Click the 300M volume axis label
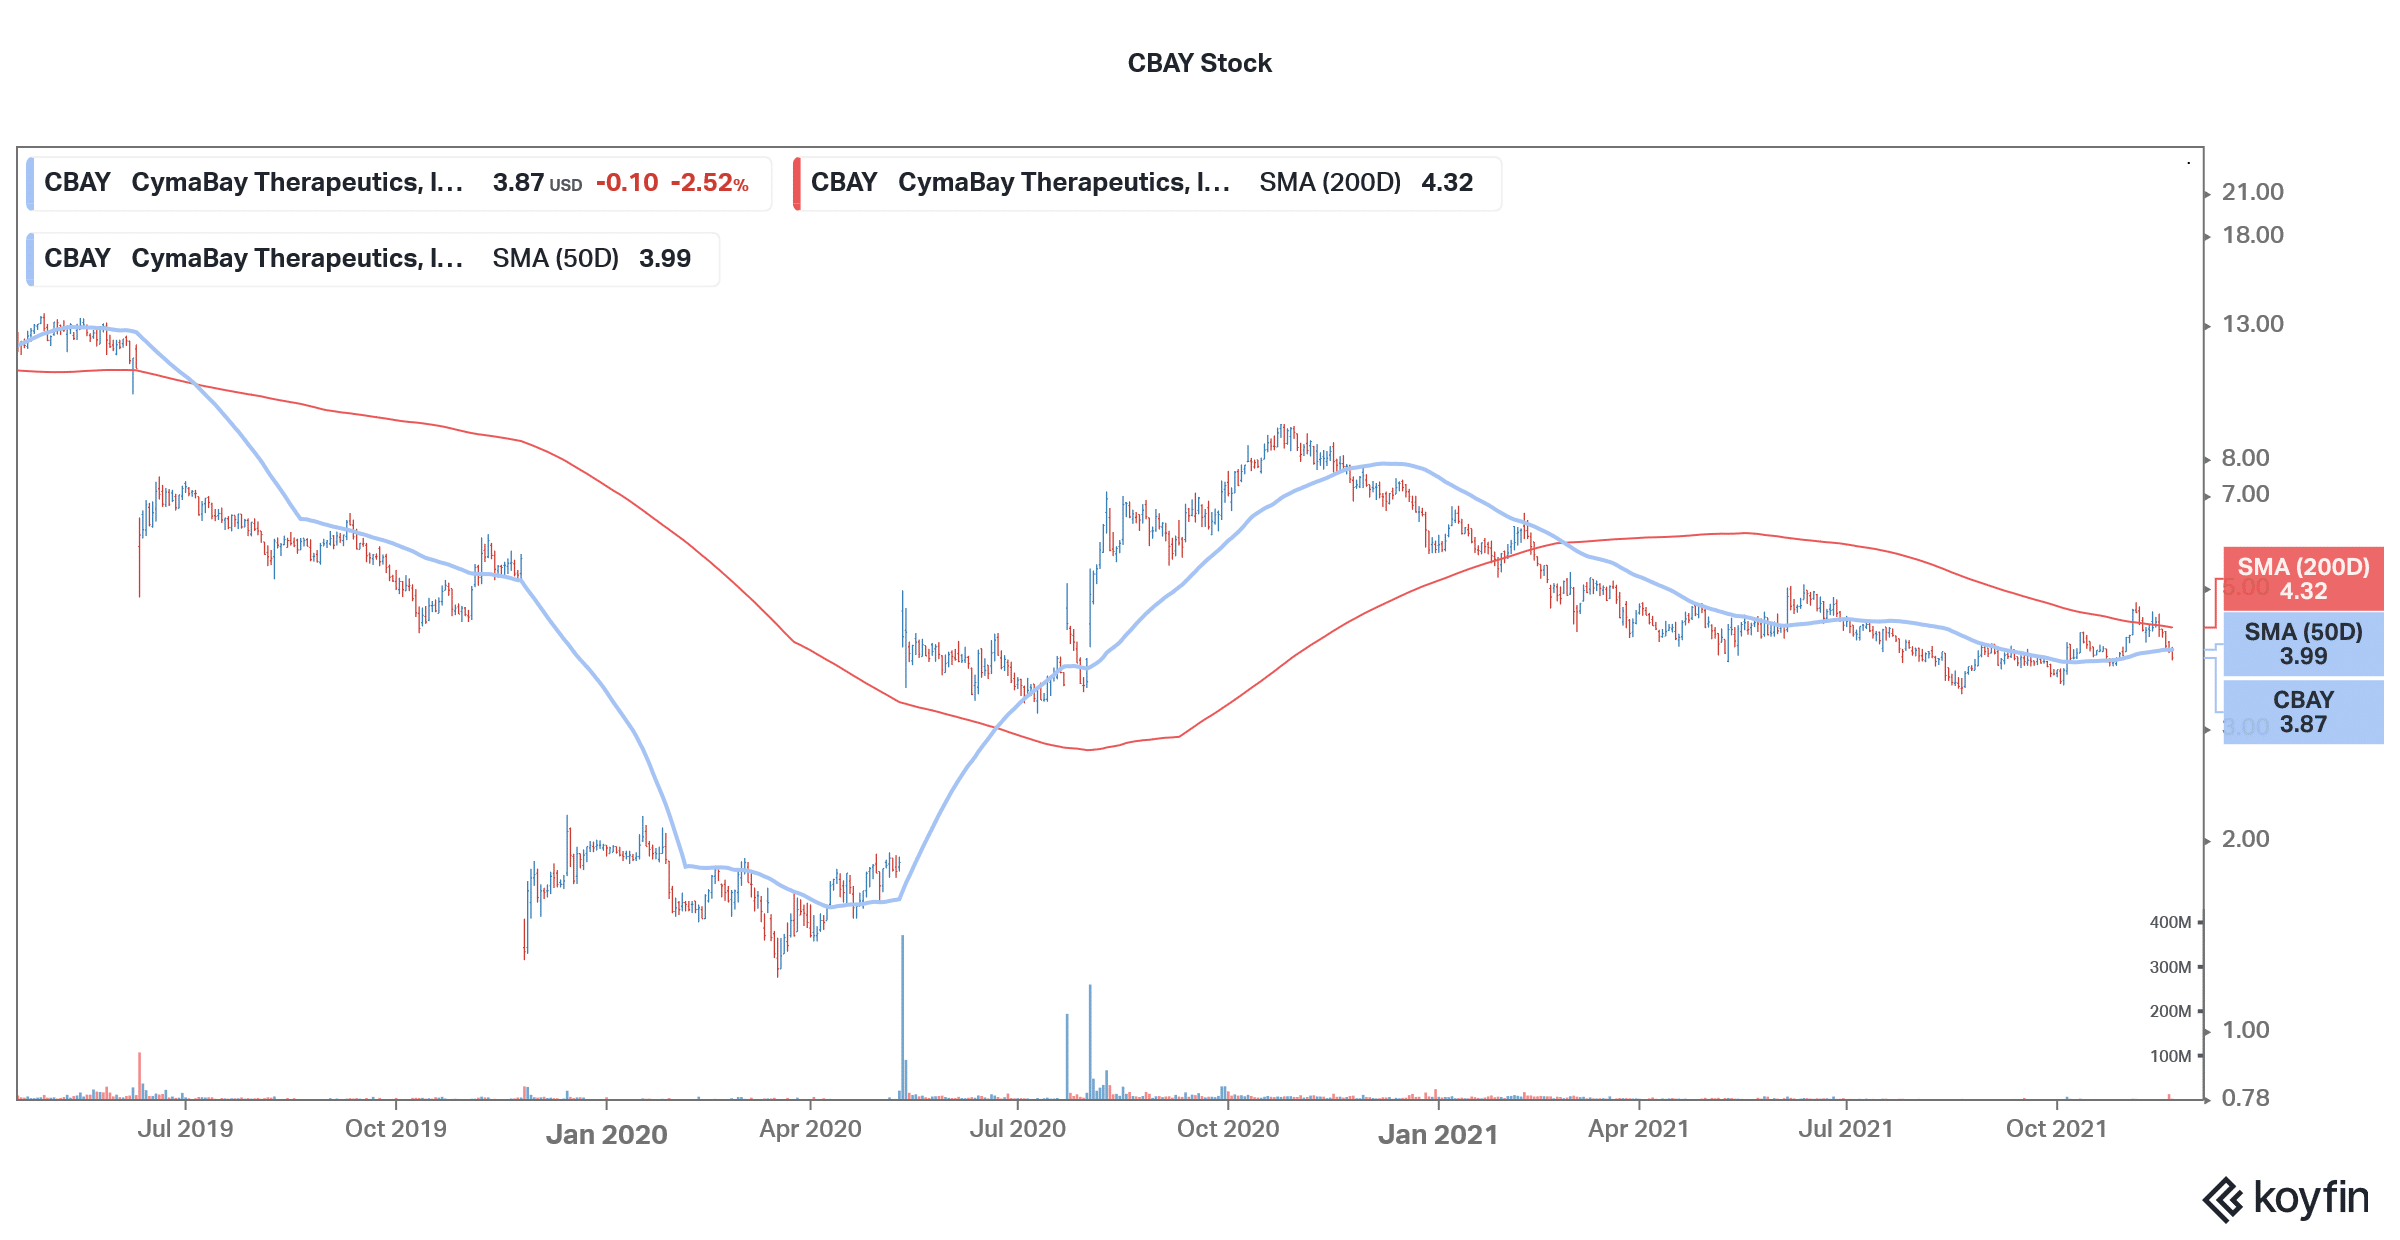This screenshot has width=2400, height=1240. (2170, 967)
